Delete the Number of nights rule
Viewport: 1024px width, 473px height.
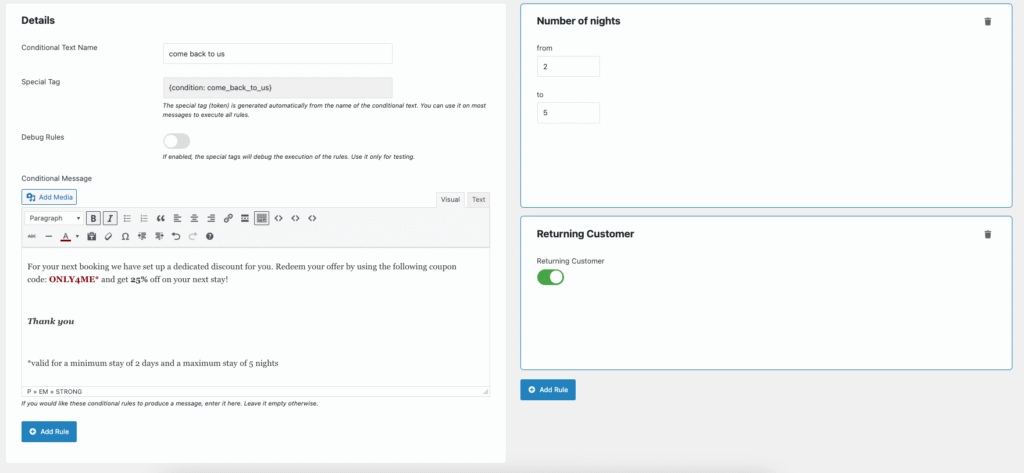pyautogui.click(x=988, y=21)
